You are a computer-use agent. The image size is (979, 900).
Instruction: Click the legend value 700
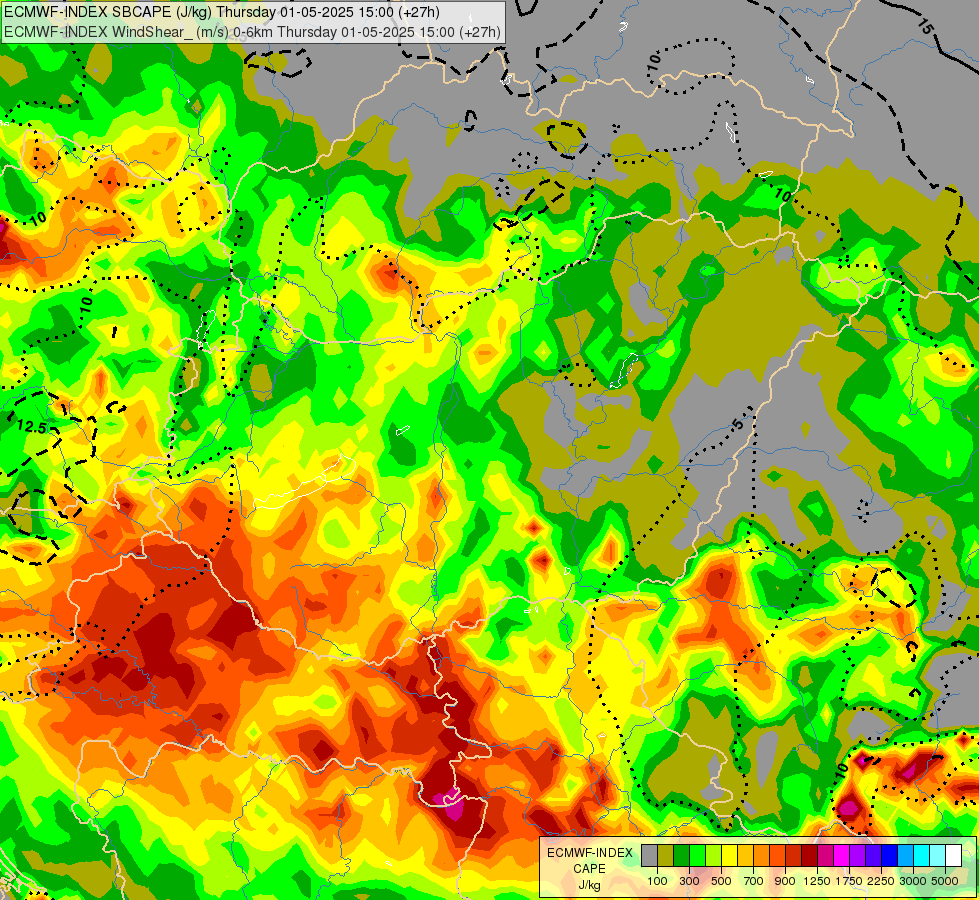(x=753, y=881)
